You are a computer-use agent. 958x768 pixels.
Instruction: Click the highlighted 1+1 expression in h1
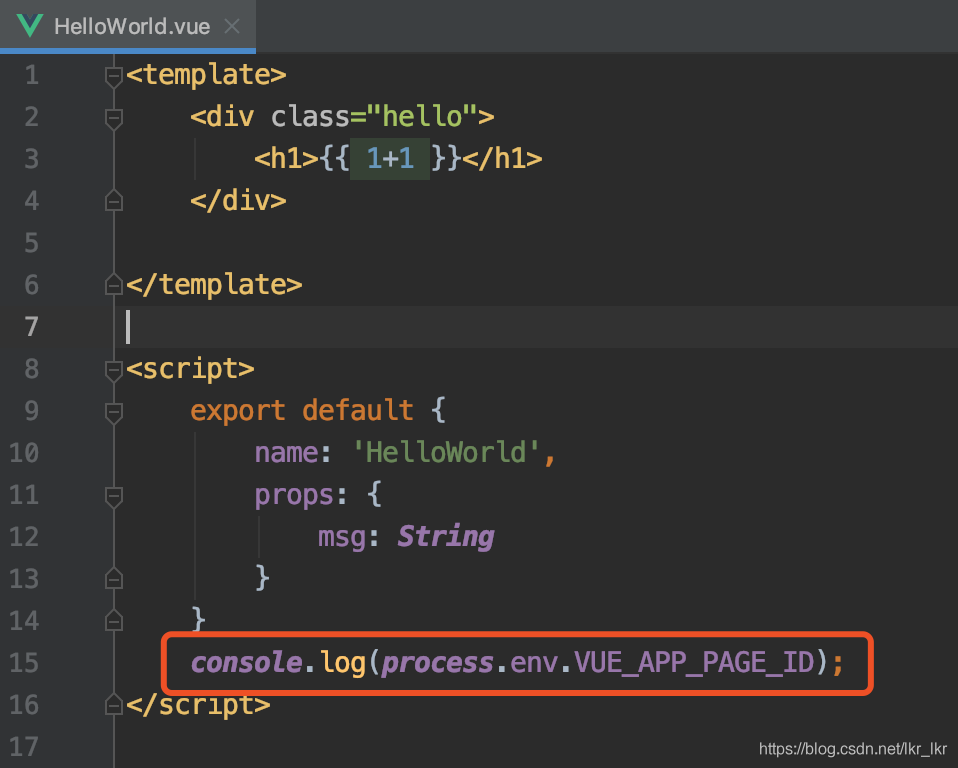(x=390, y=159)
